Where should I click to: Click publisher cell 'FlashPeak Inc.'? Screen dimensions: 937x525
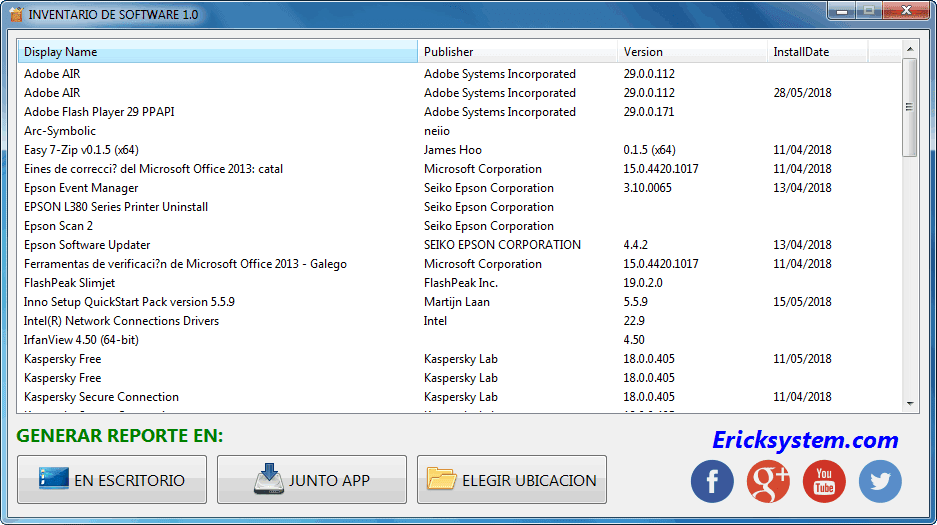coord(461,283)
